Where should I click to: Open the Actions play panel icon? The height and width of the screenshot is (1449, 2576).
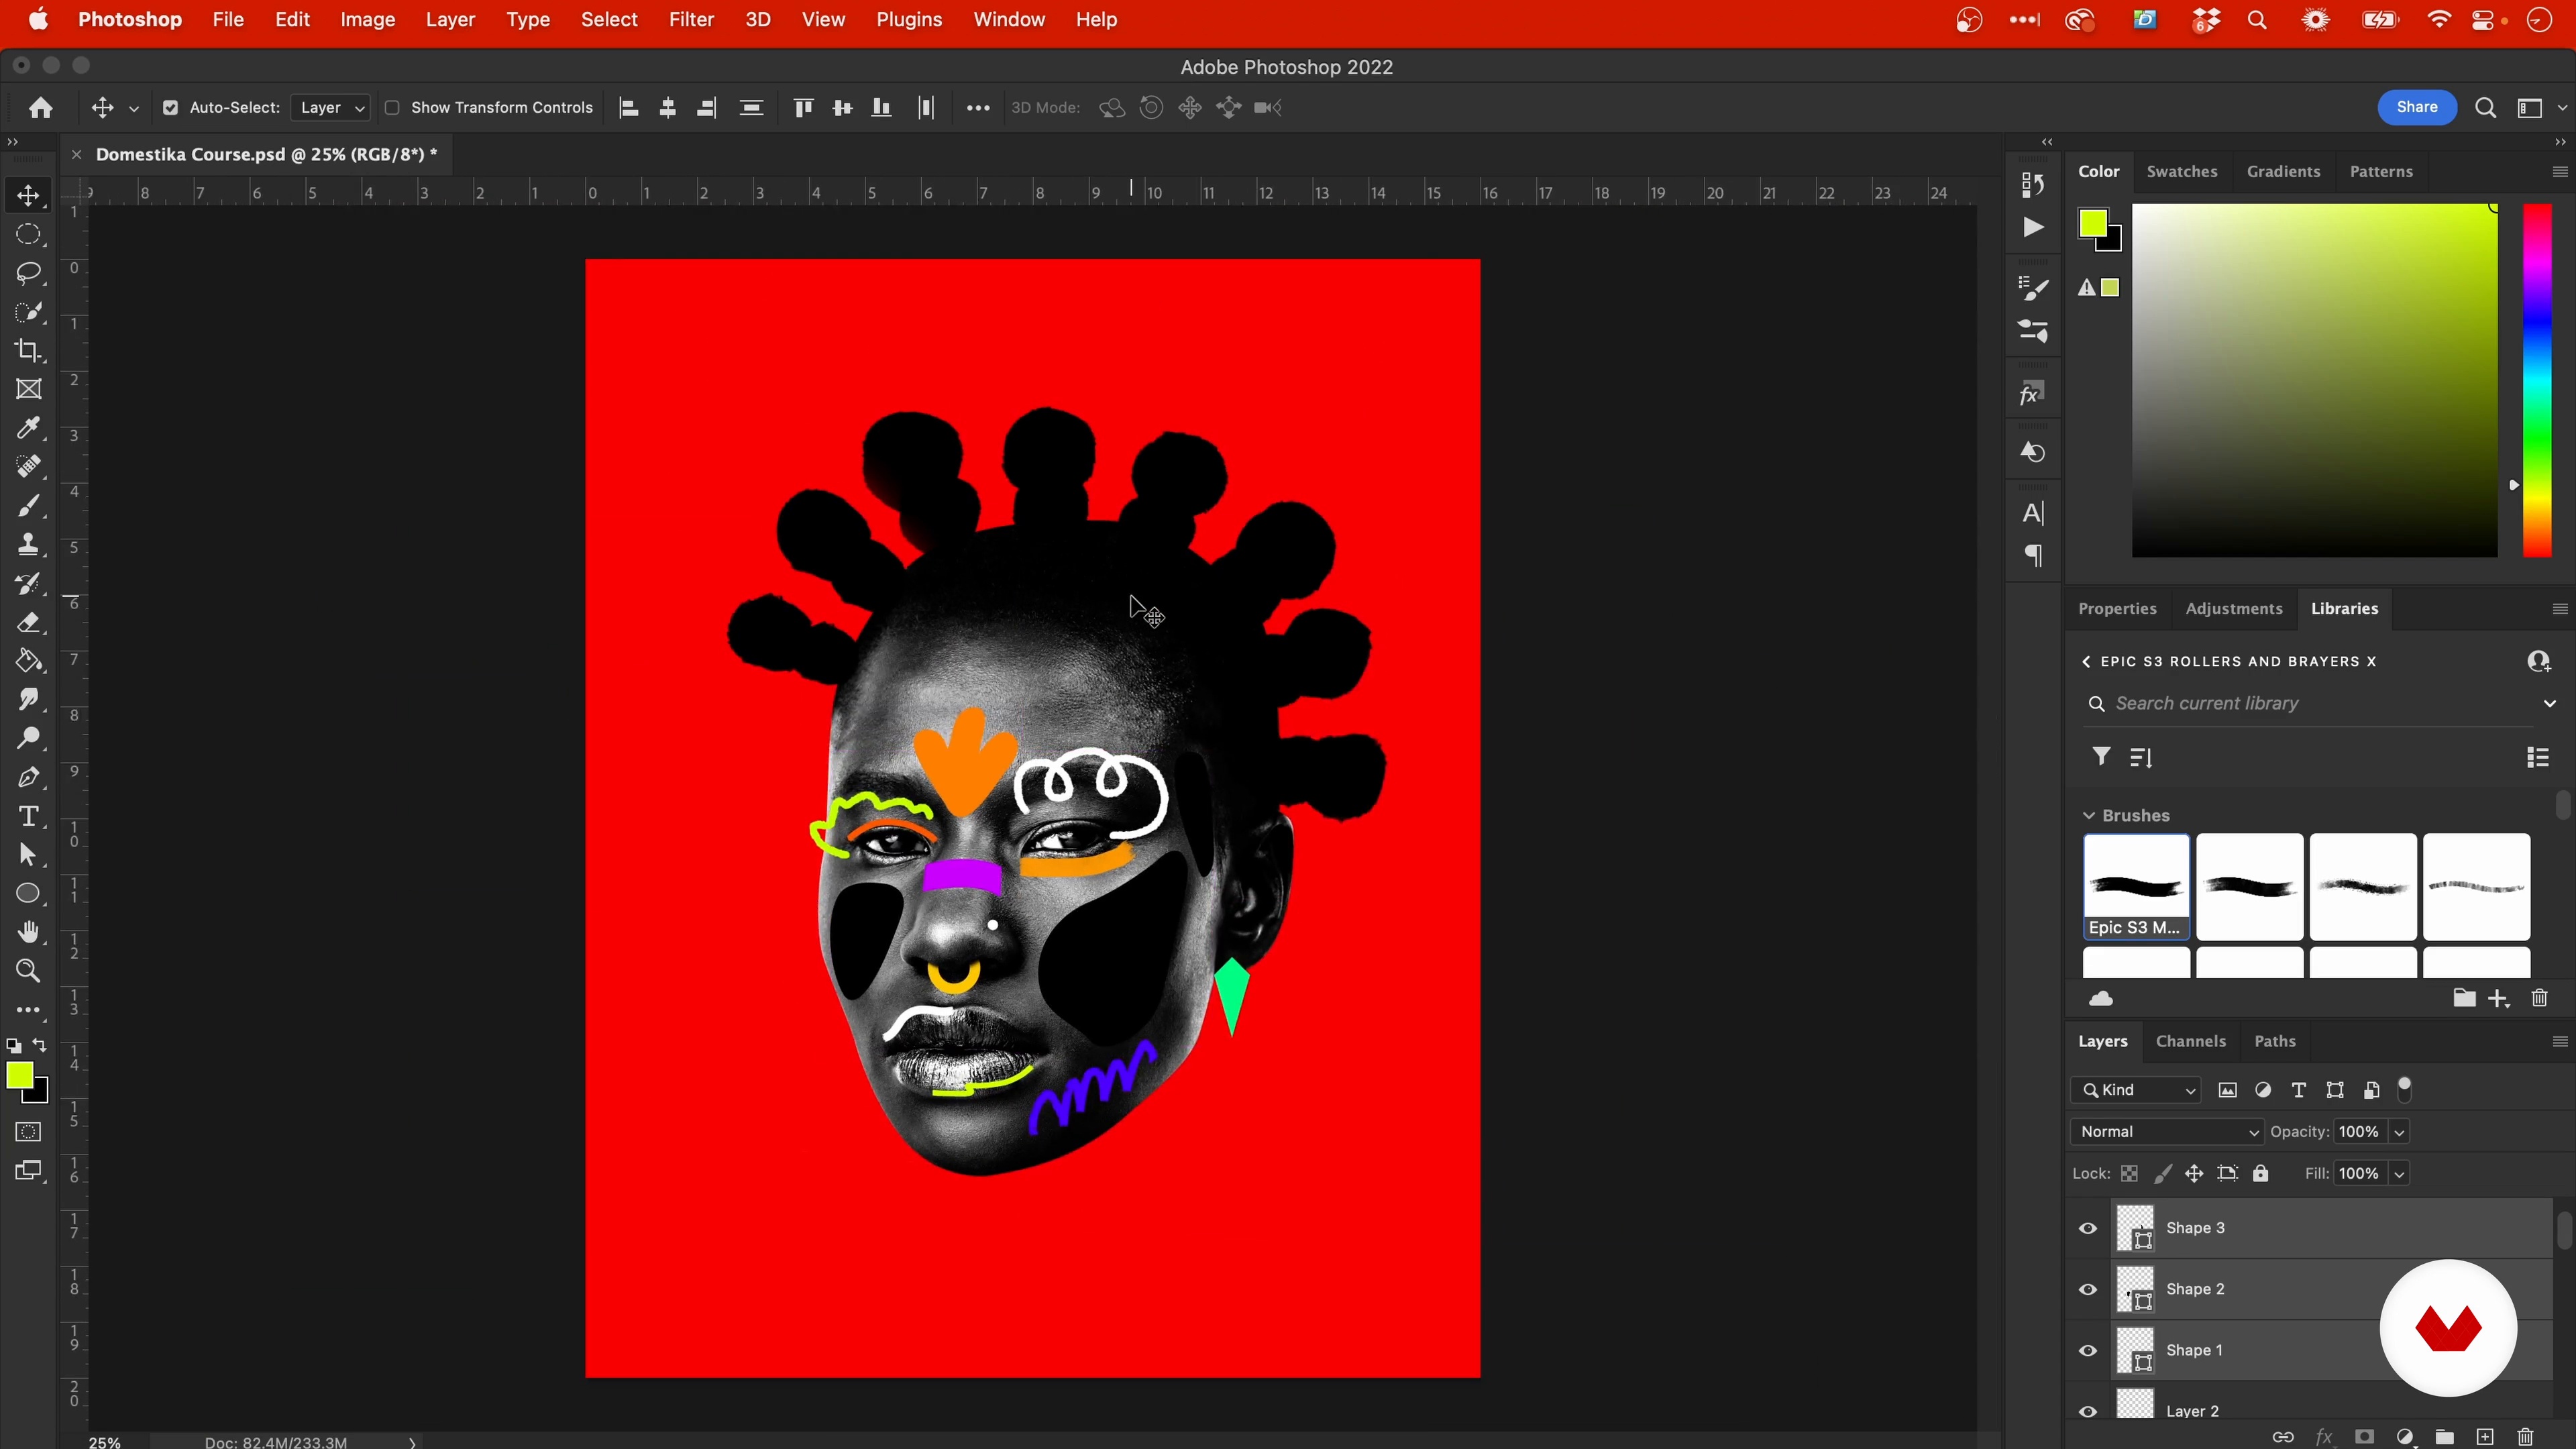(2033, 227)
